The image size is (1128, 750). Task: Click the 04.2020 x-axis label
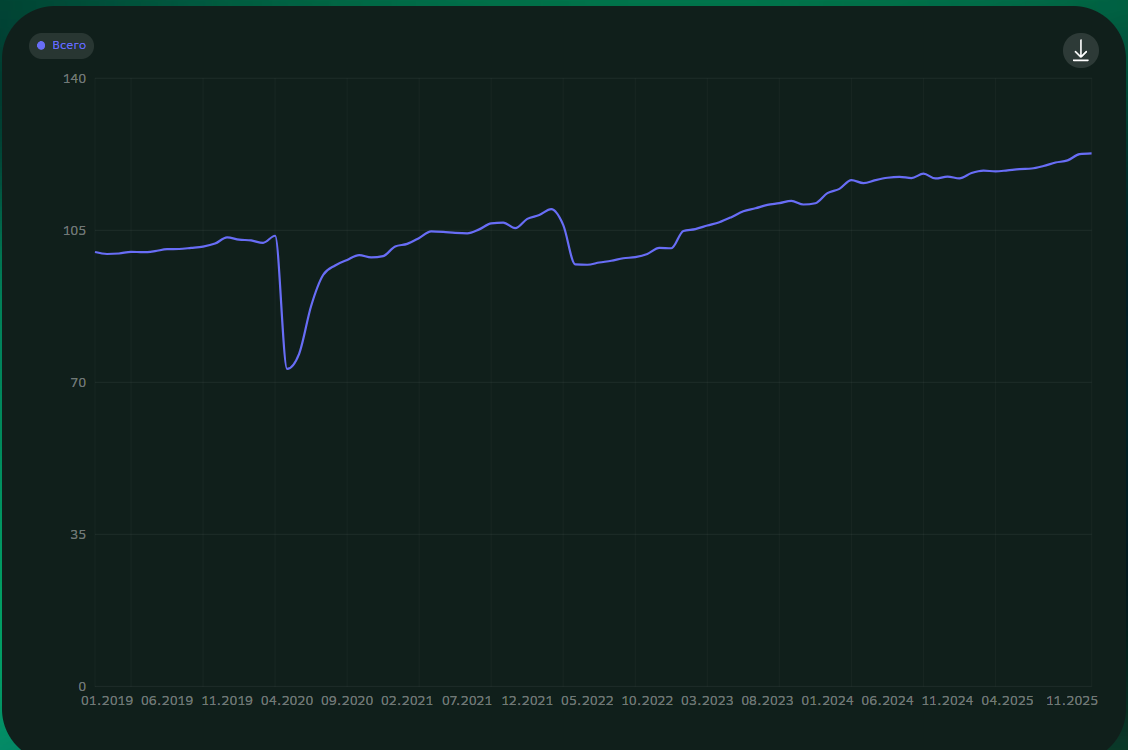[x=287, y=700]
